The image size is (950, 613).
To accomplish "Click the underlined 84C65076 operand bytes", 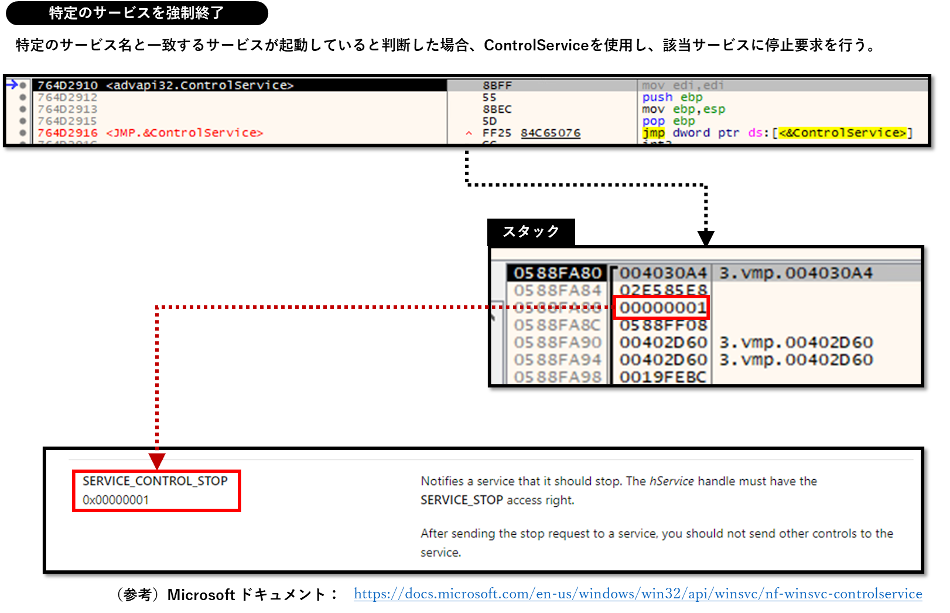I will point(551,133).
